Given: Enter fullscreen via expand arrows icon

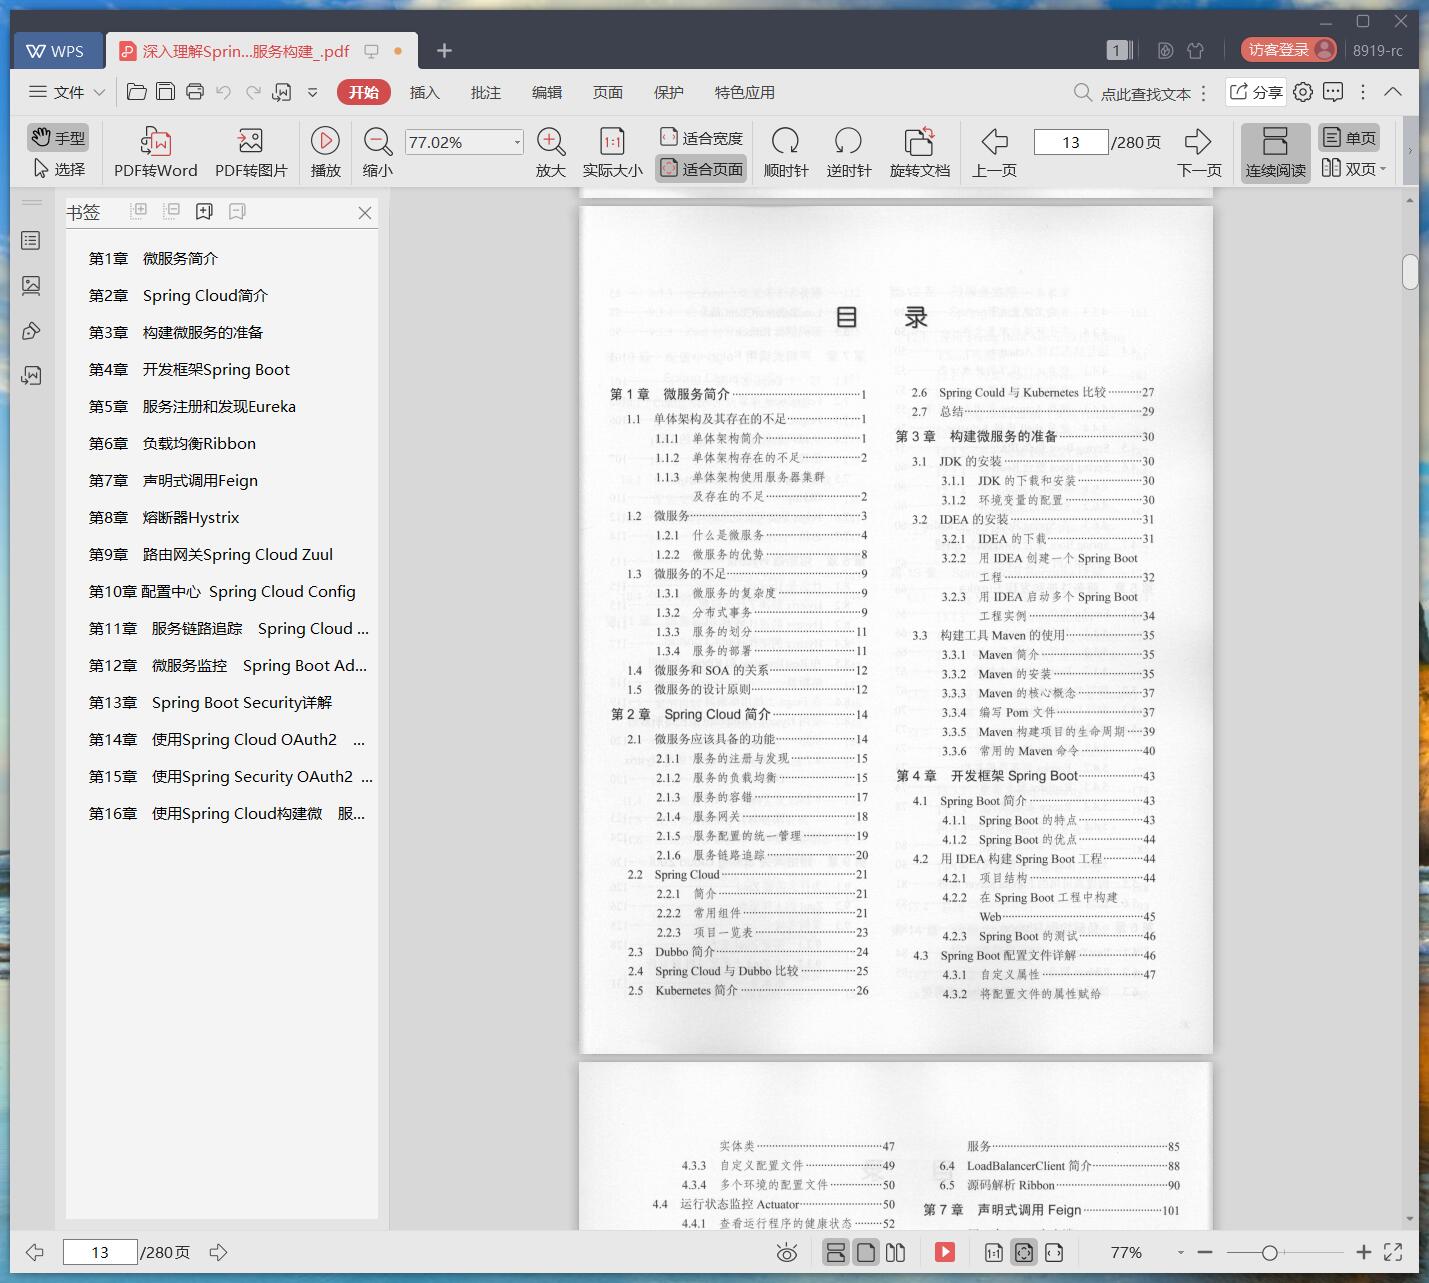Looking at the screenshot, I should [x=1393, y=1252].
